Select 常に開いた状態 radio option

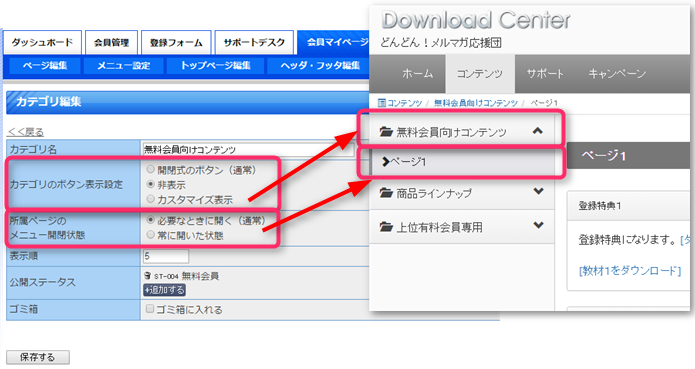point(151,234)
